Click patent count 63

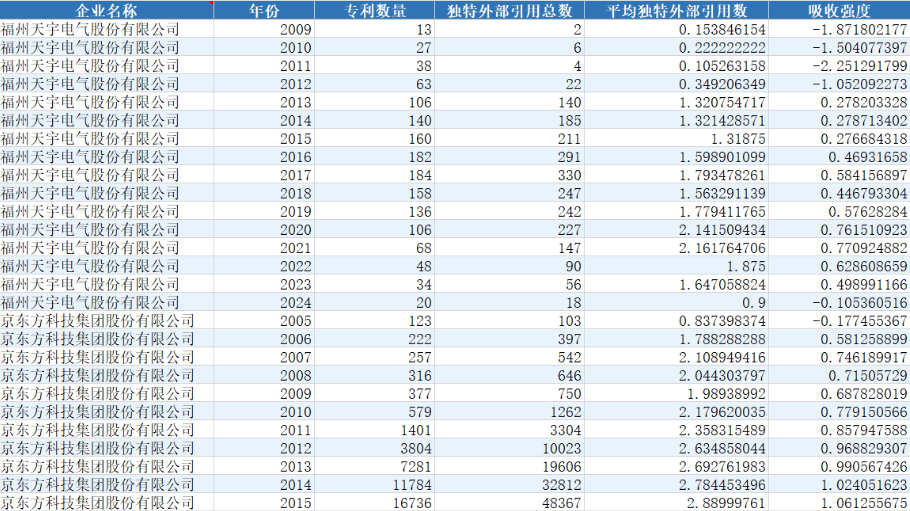click(x=374, y=84)
